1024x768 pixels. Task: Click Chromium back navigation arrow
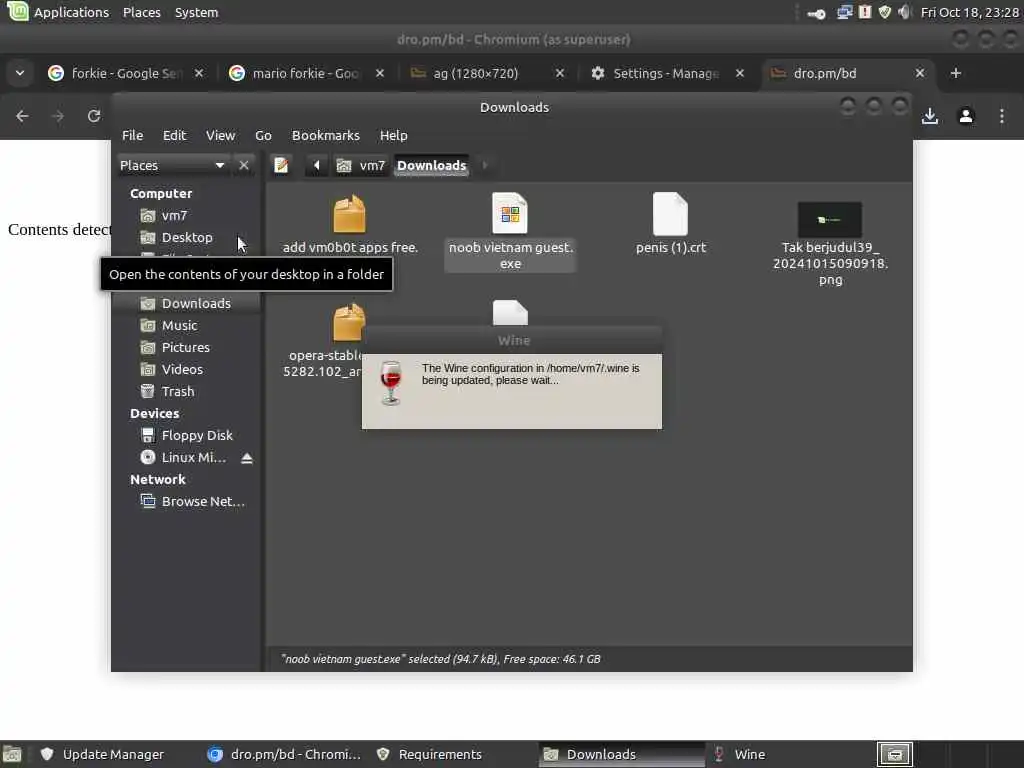point(22,116)
